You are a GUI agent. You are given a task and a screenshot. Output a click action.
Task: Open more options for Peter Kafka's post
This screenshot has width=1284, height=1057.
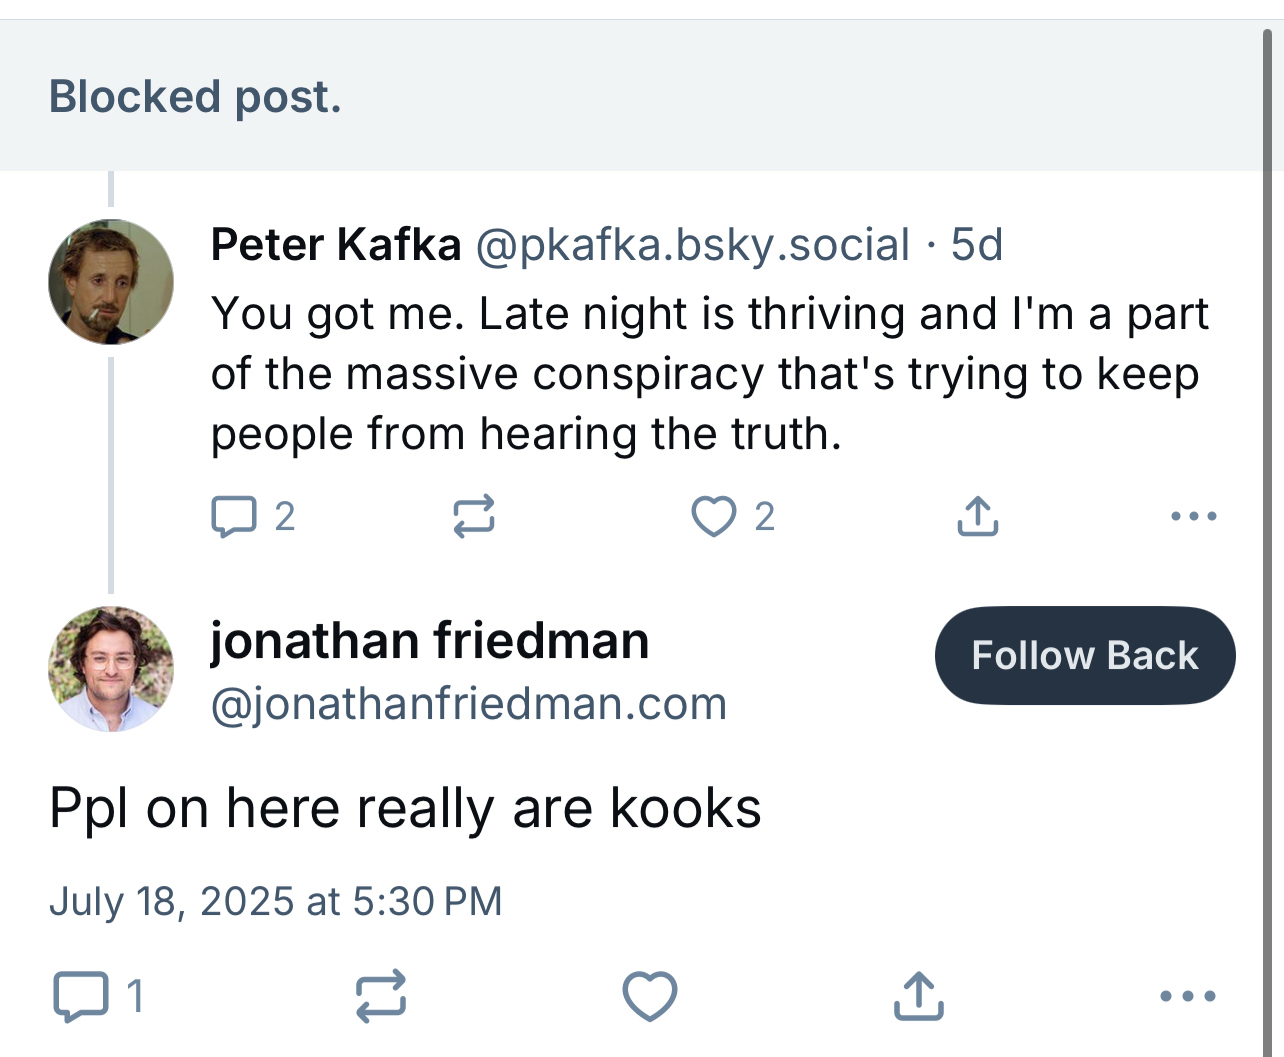coord(1193,517)
